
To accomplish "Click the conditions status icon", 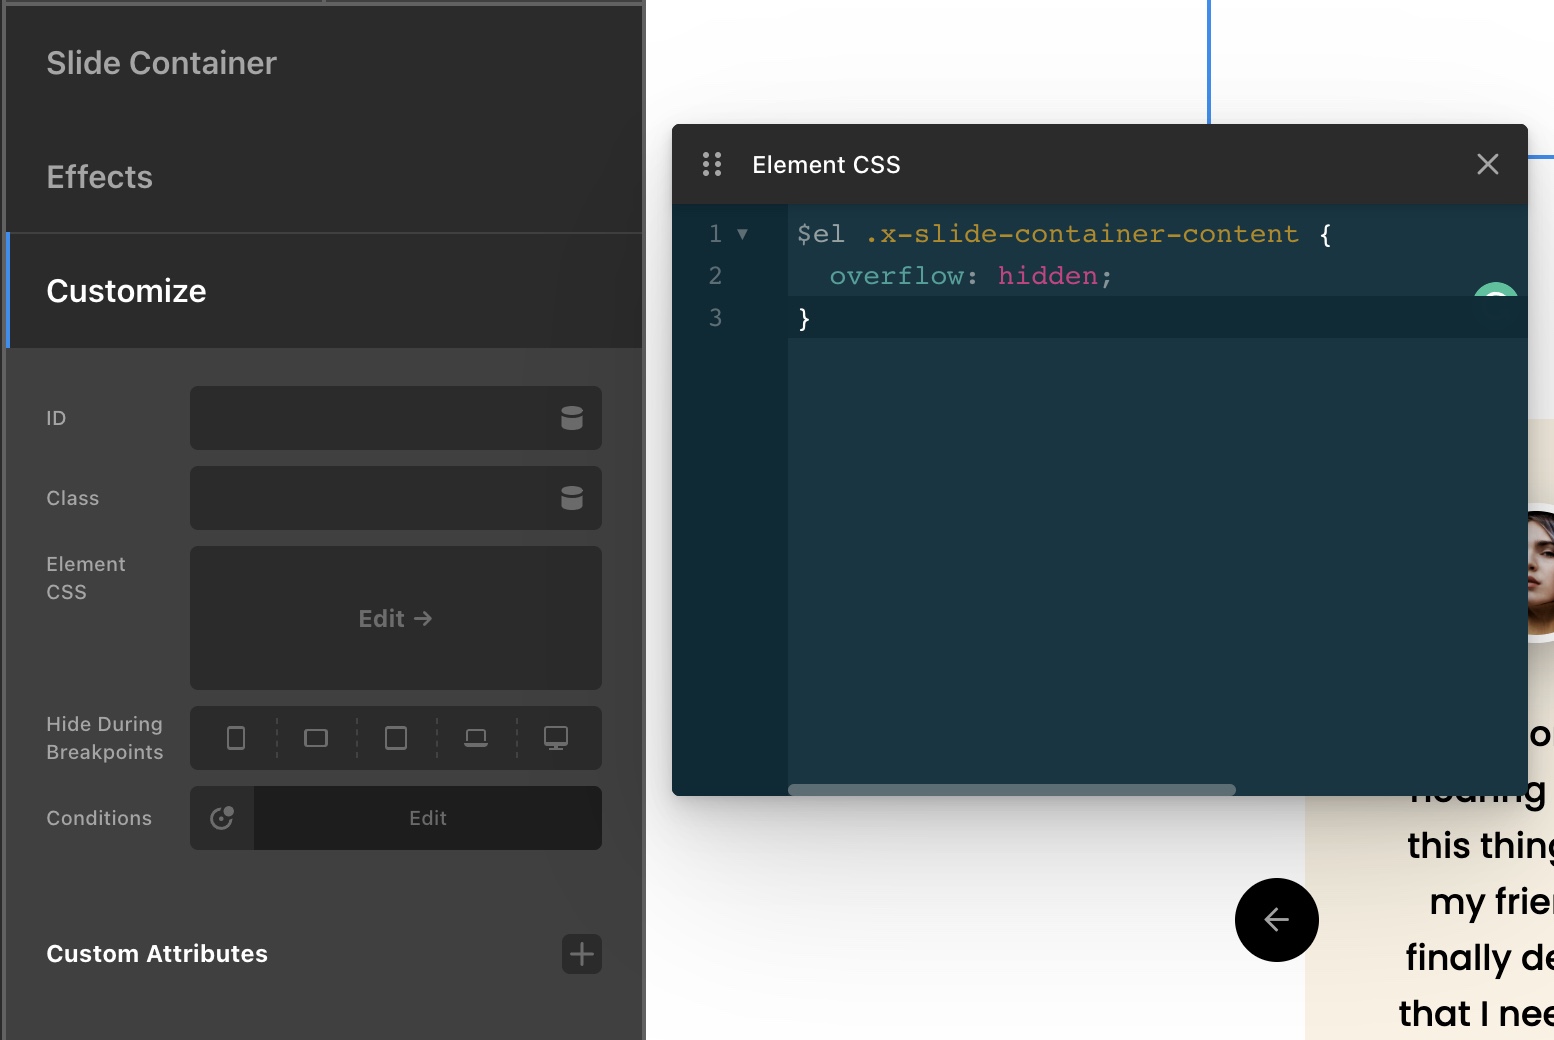I will 222,818.
